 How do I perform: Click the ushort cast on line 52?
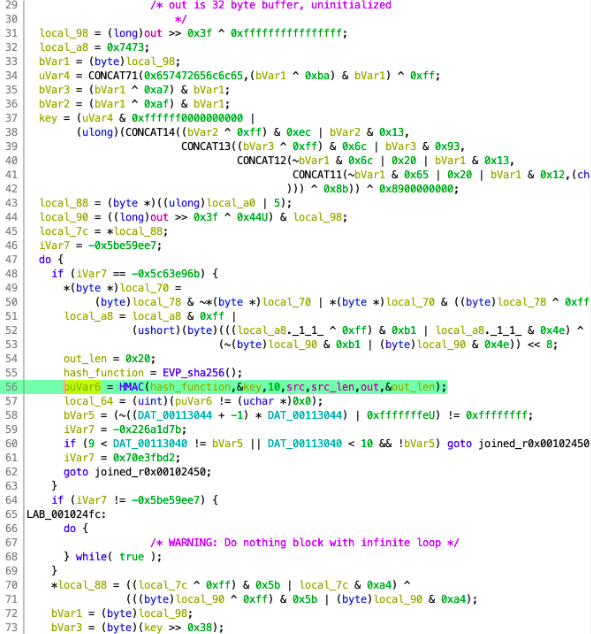(x=156, y=330)
